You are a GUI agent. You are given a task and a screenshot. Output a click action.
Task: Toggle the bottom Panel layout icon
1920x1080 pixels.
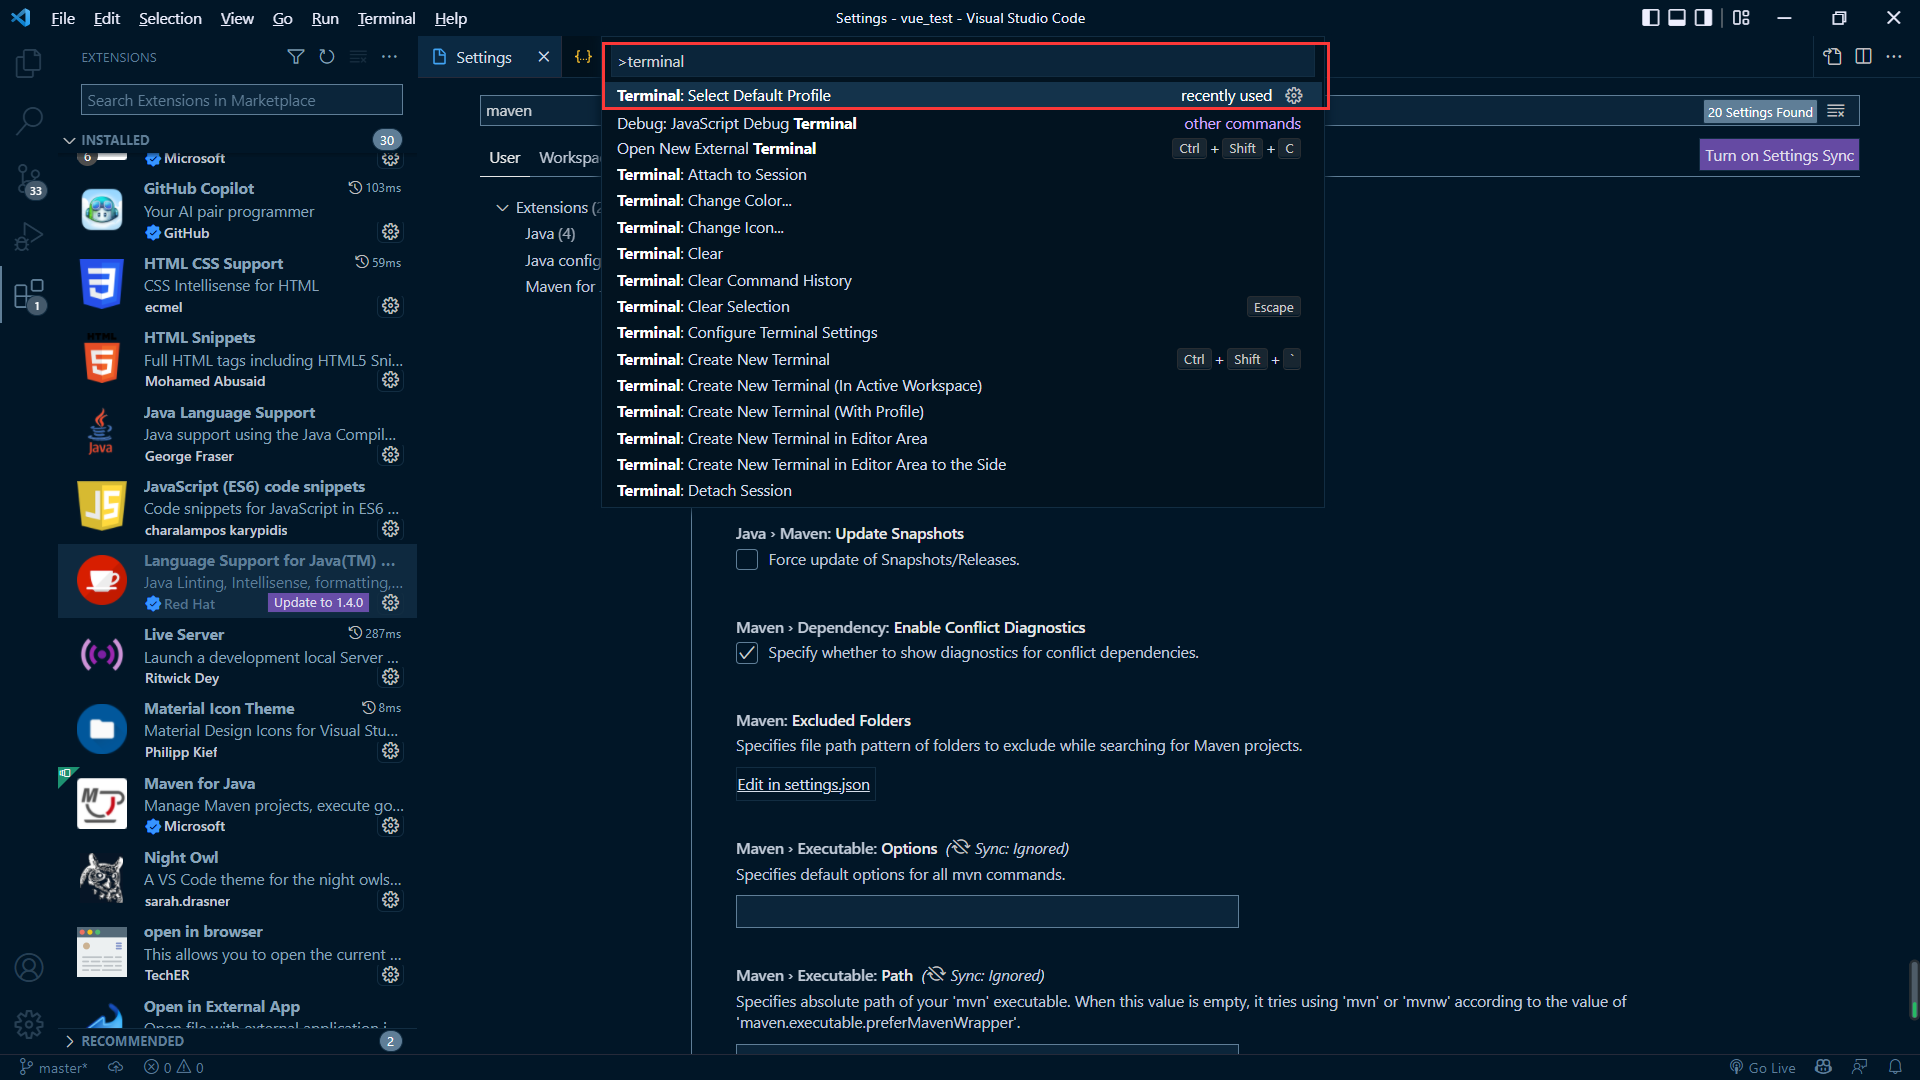point(1677,18)
